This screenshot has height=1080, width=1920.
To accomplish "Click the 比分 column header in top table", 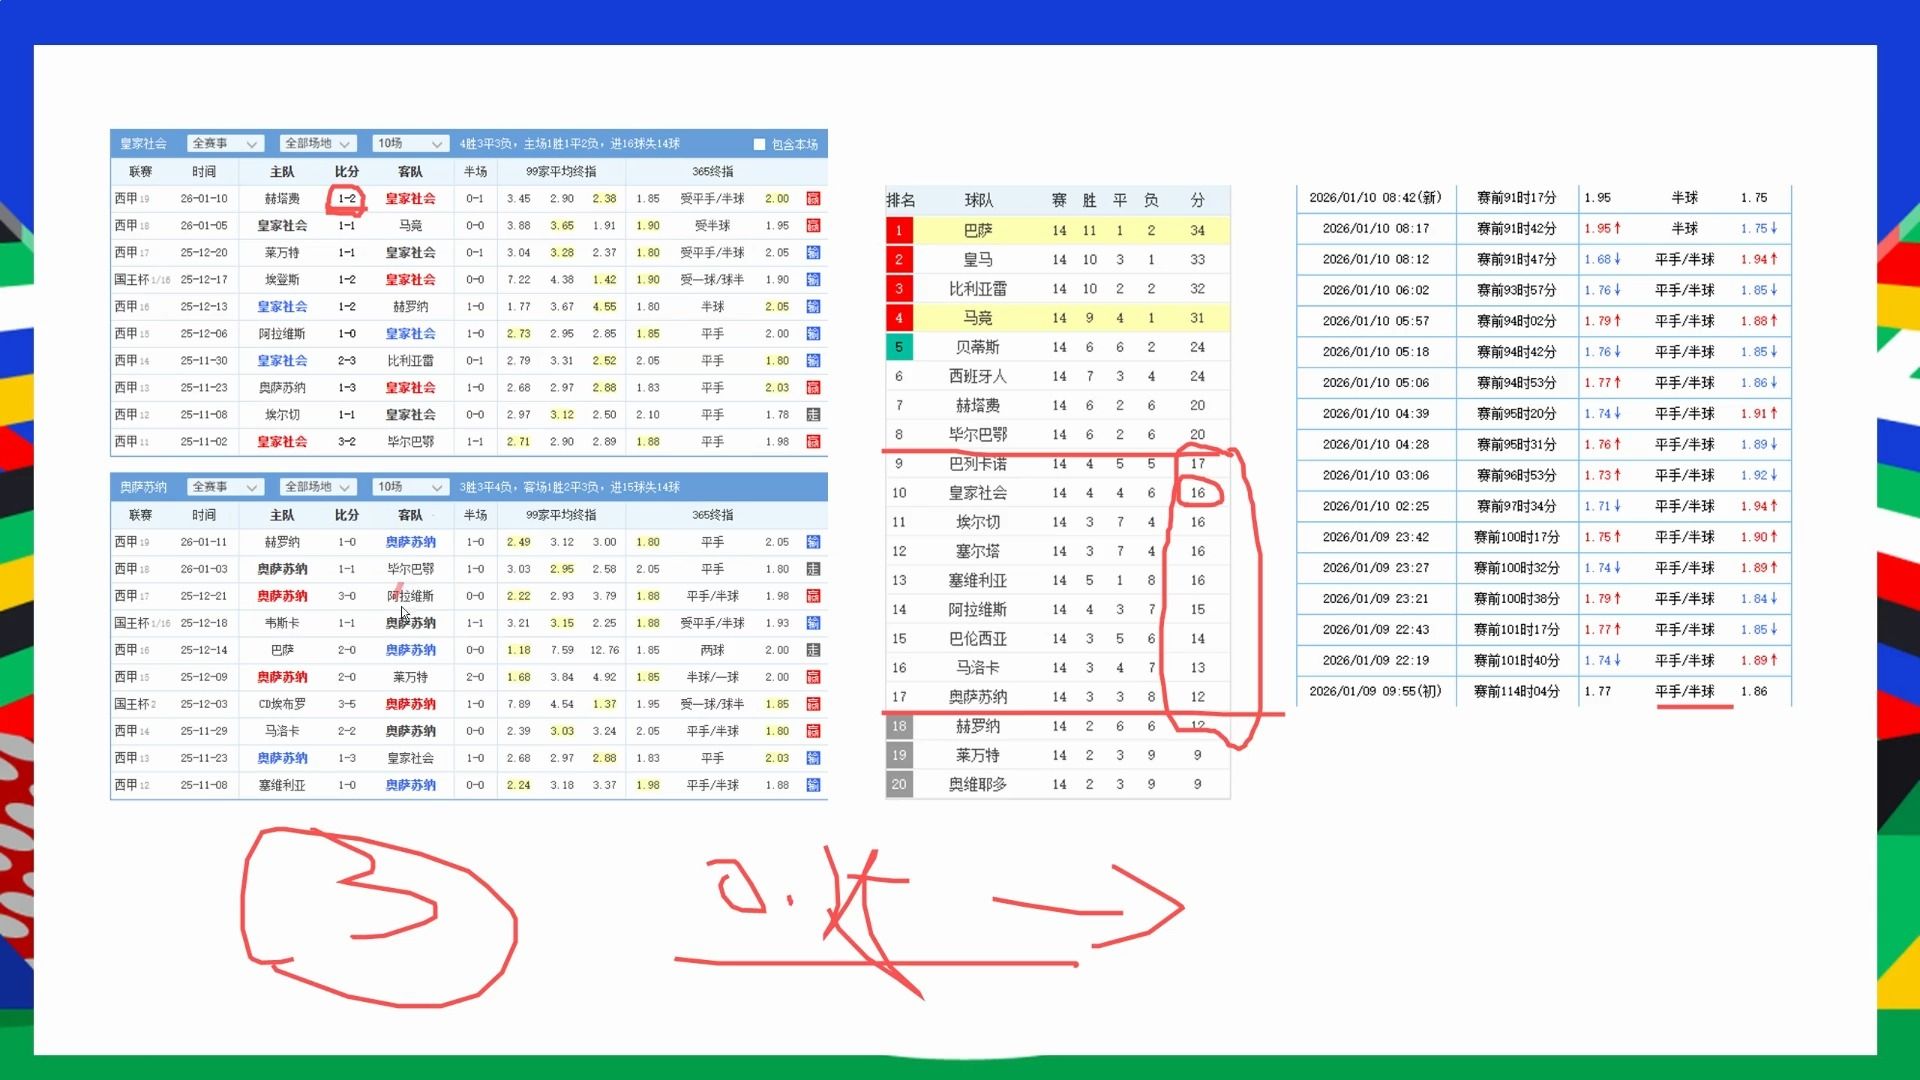I will tap(346, 172).
